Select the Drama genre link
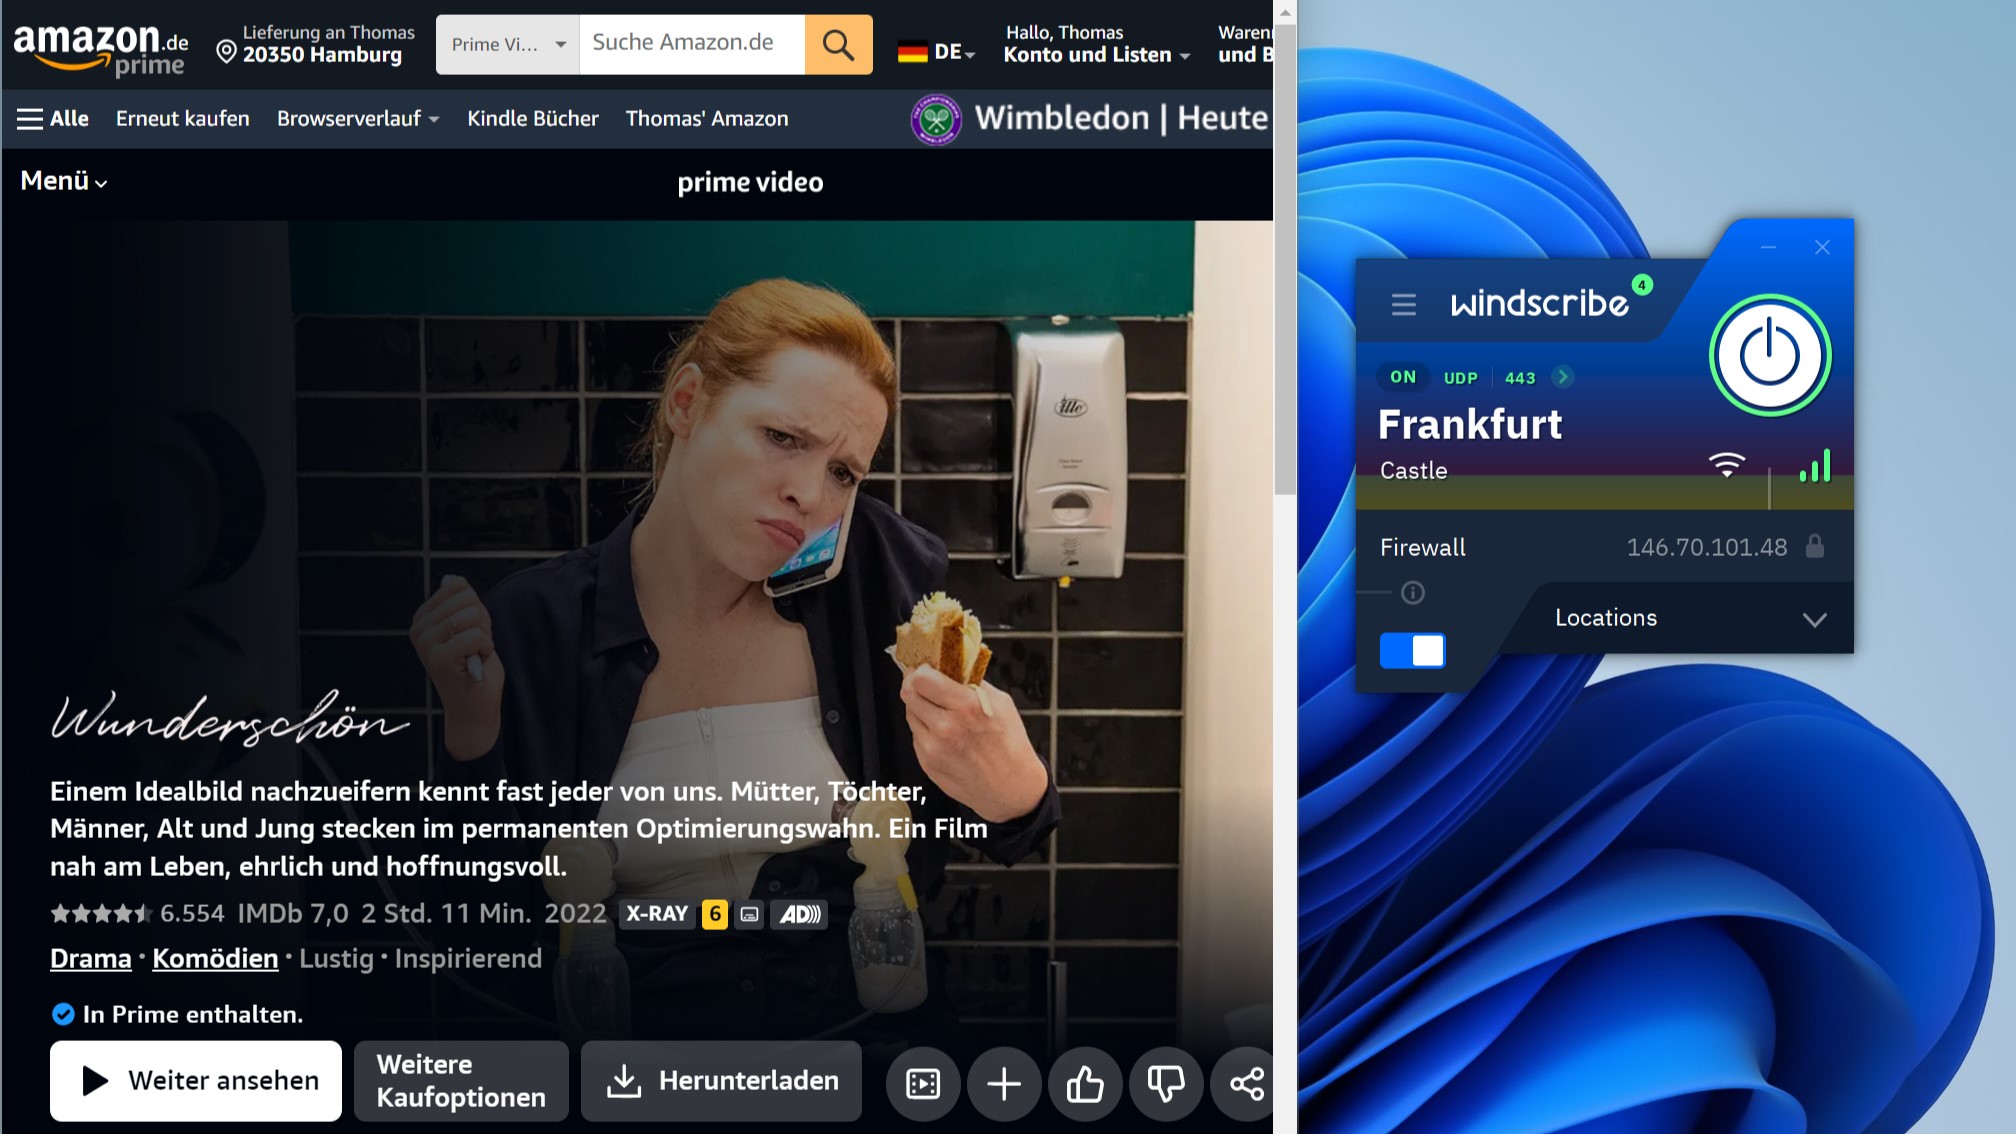2016x1134 pixels. tap(90, 958)
